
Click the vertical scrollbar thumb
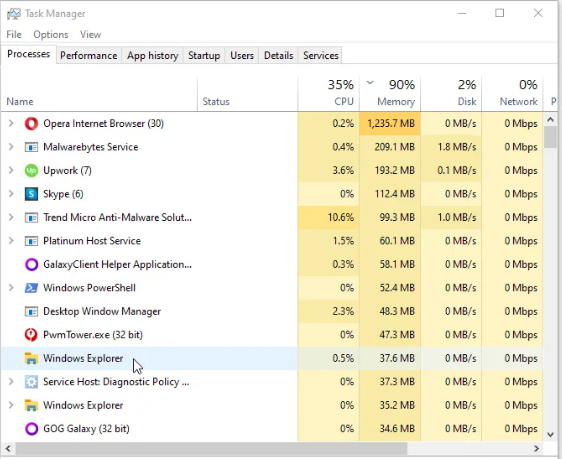pos(551,137)
